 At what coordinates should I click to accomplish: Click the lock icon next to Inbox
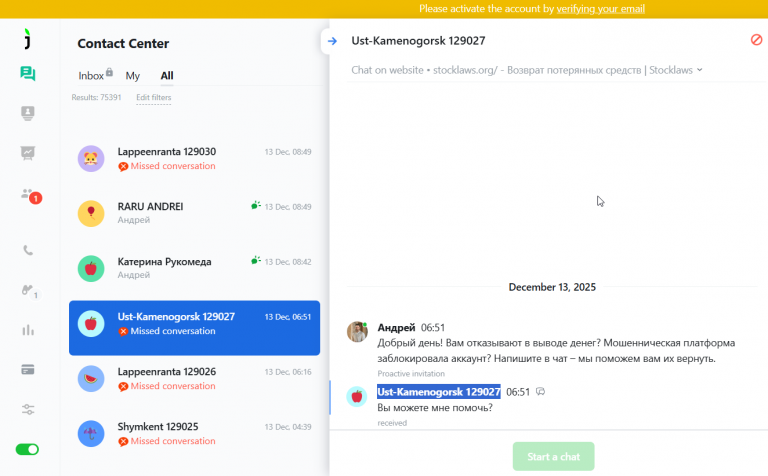pos(109,72)
